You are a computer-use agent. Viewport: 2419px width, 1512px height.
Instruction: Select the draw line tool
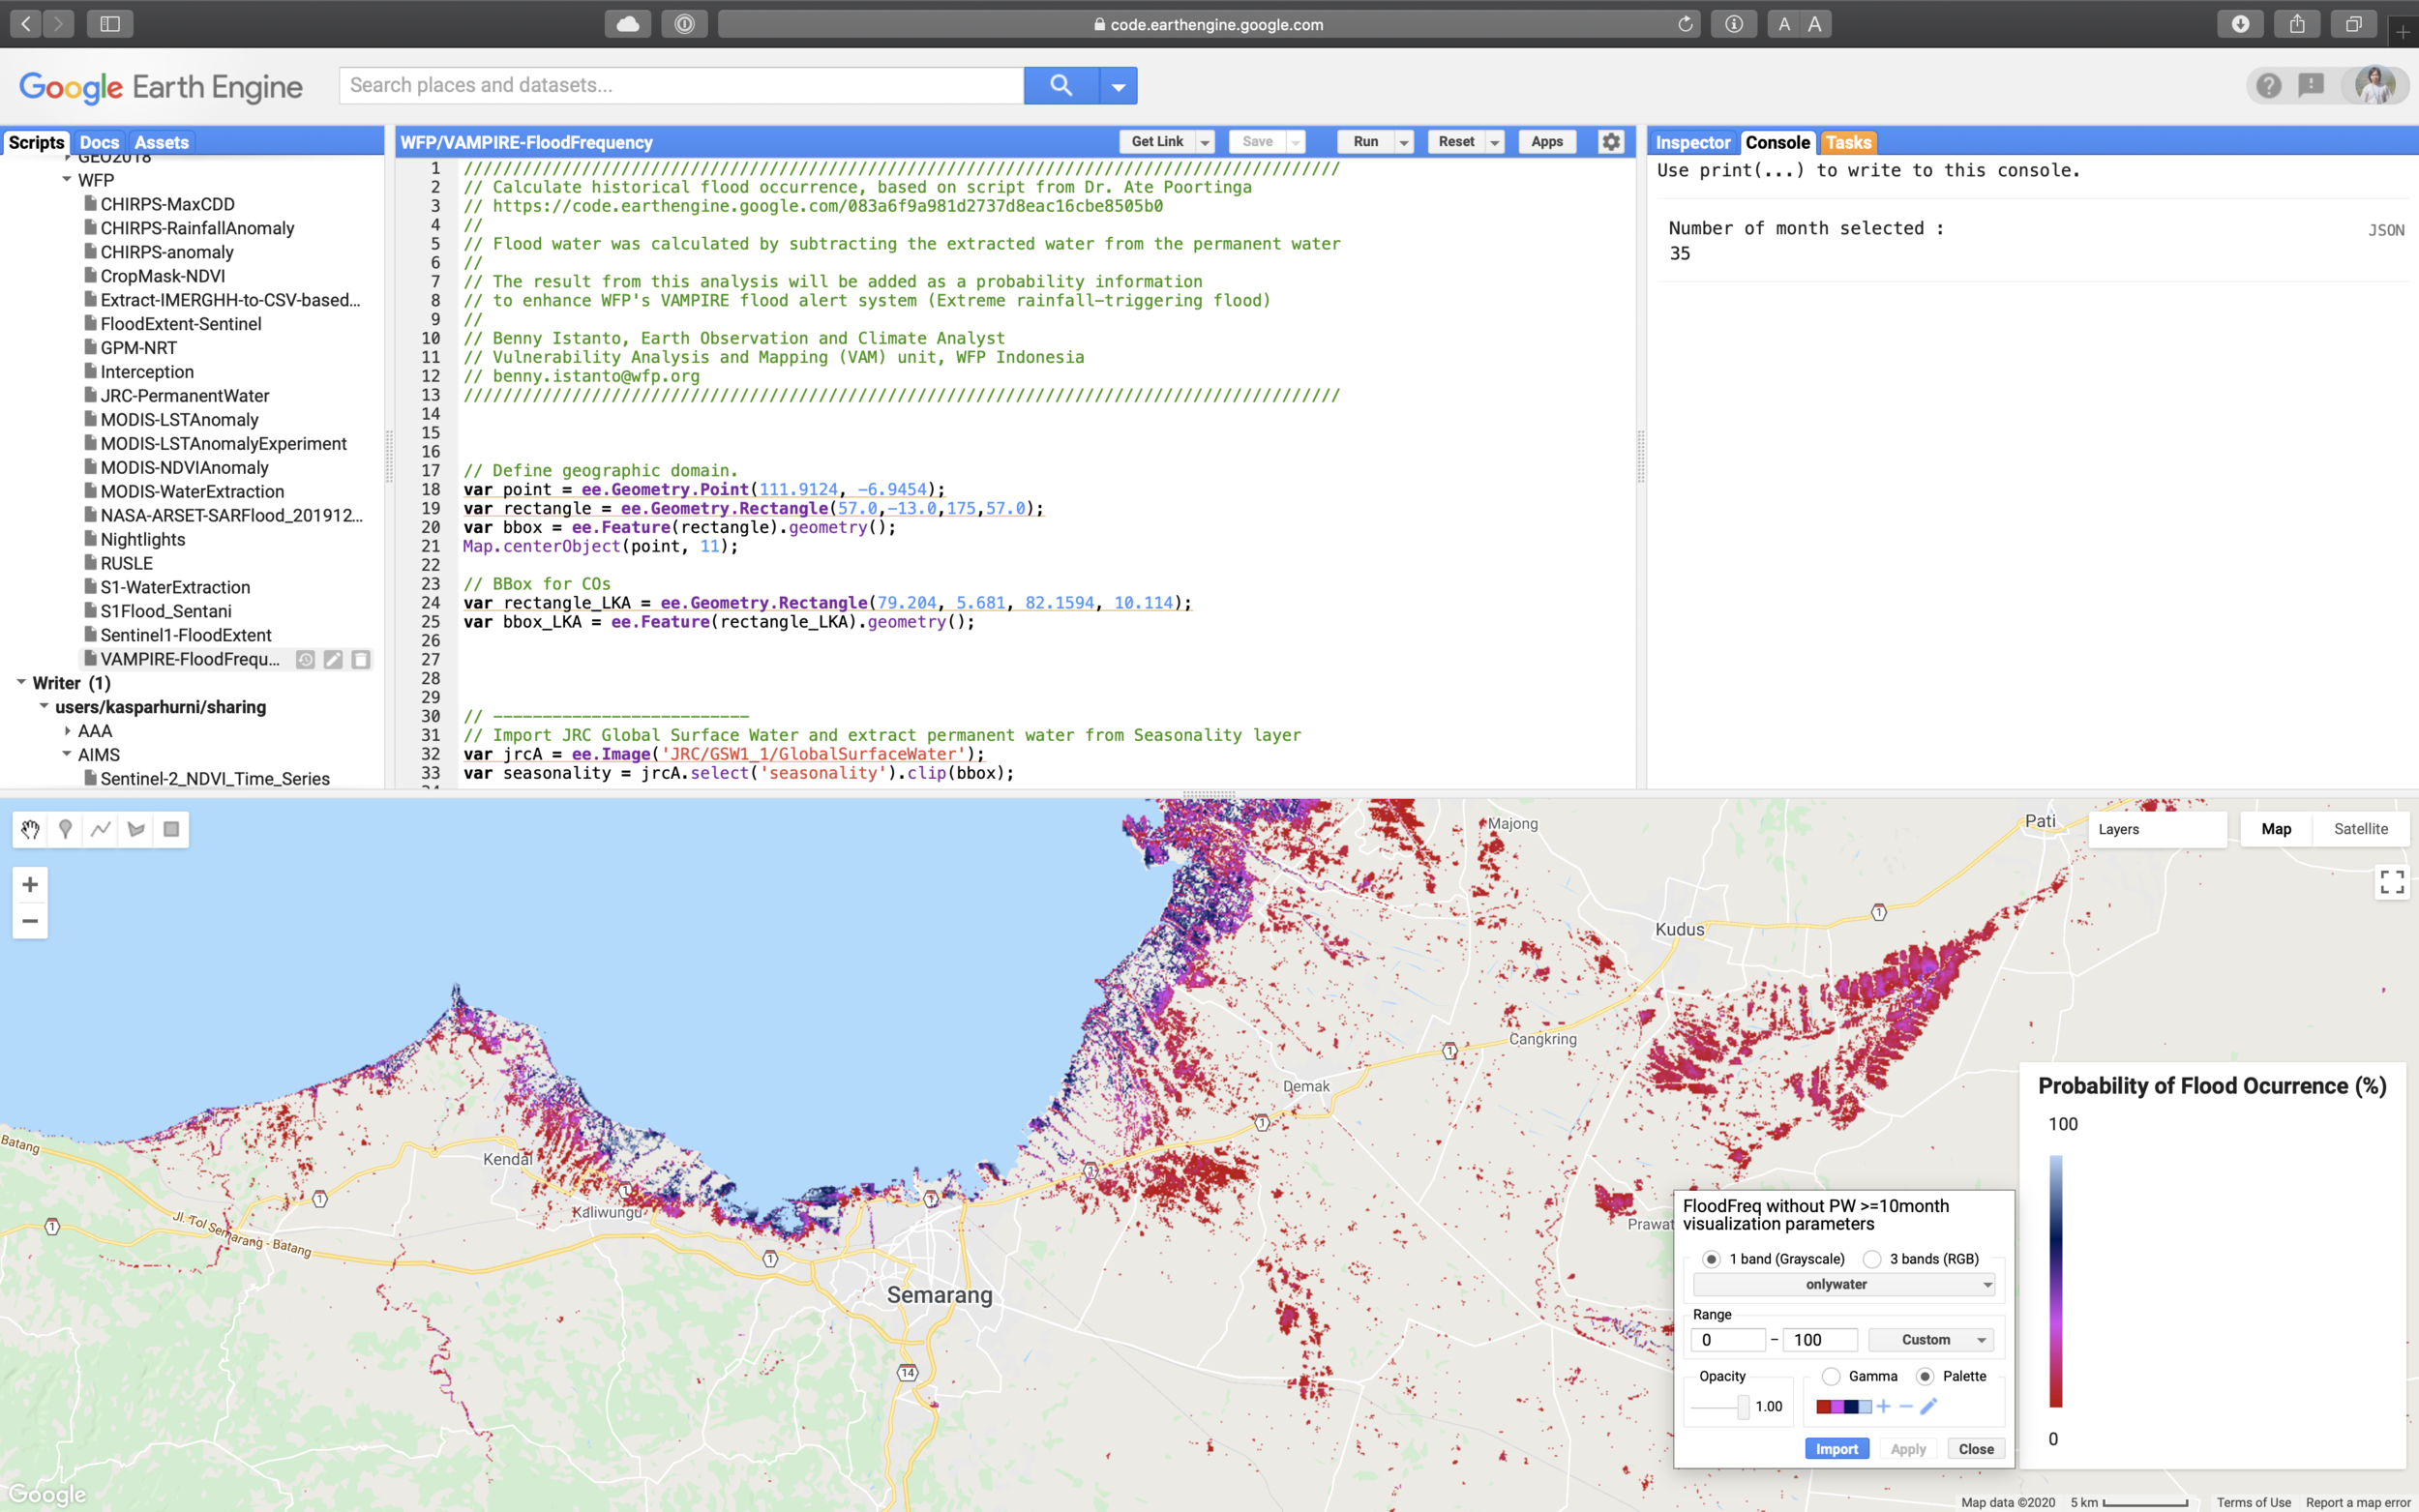point(101,829)
